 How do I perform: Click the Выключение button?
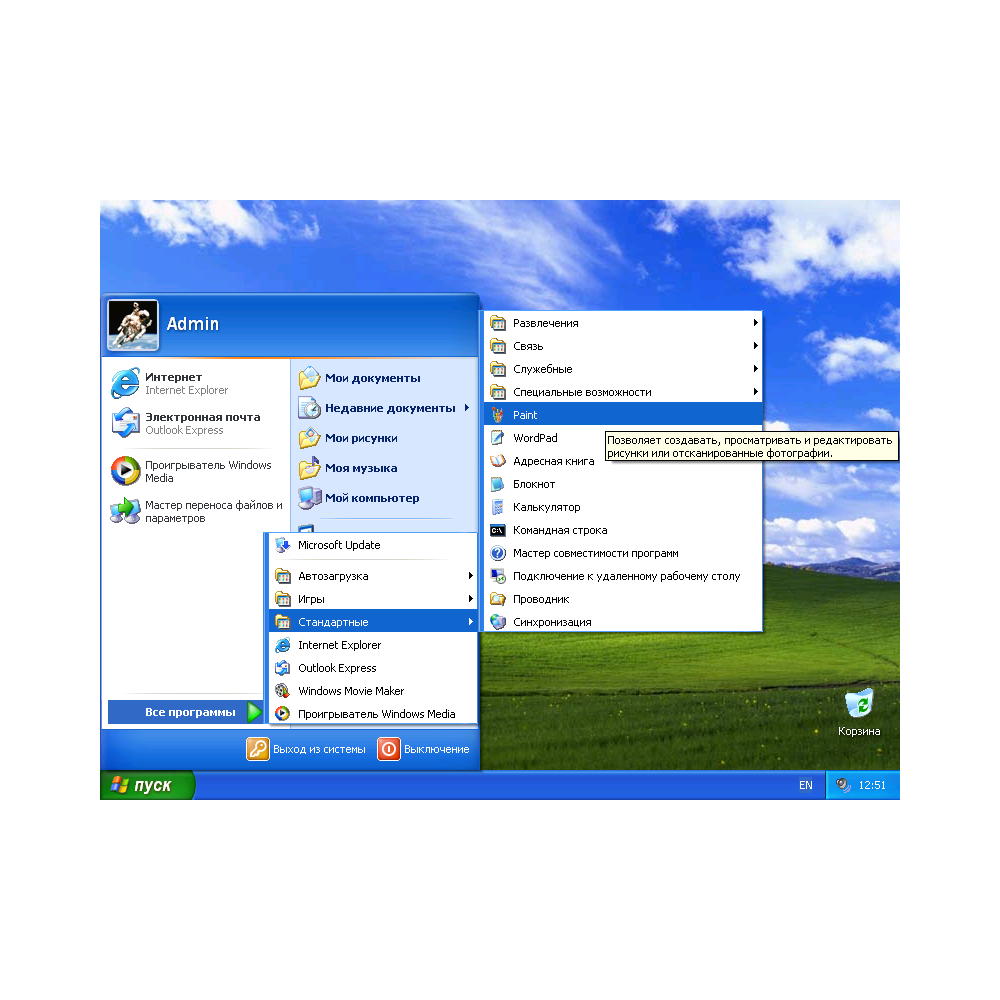click(x=423, y=749)
